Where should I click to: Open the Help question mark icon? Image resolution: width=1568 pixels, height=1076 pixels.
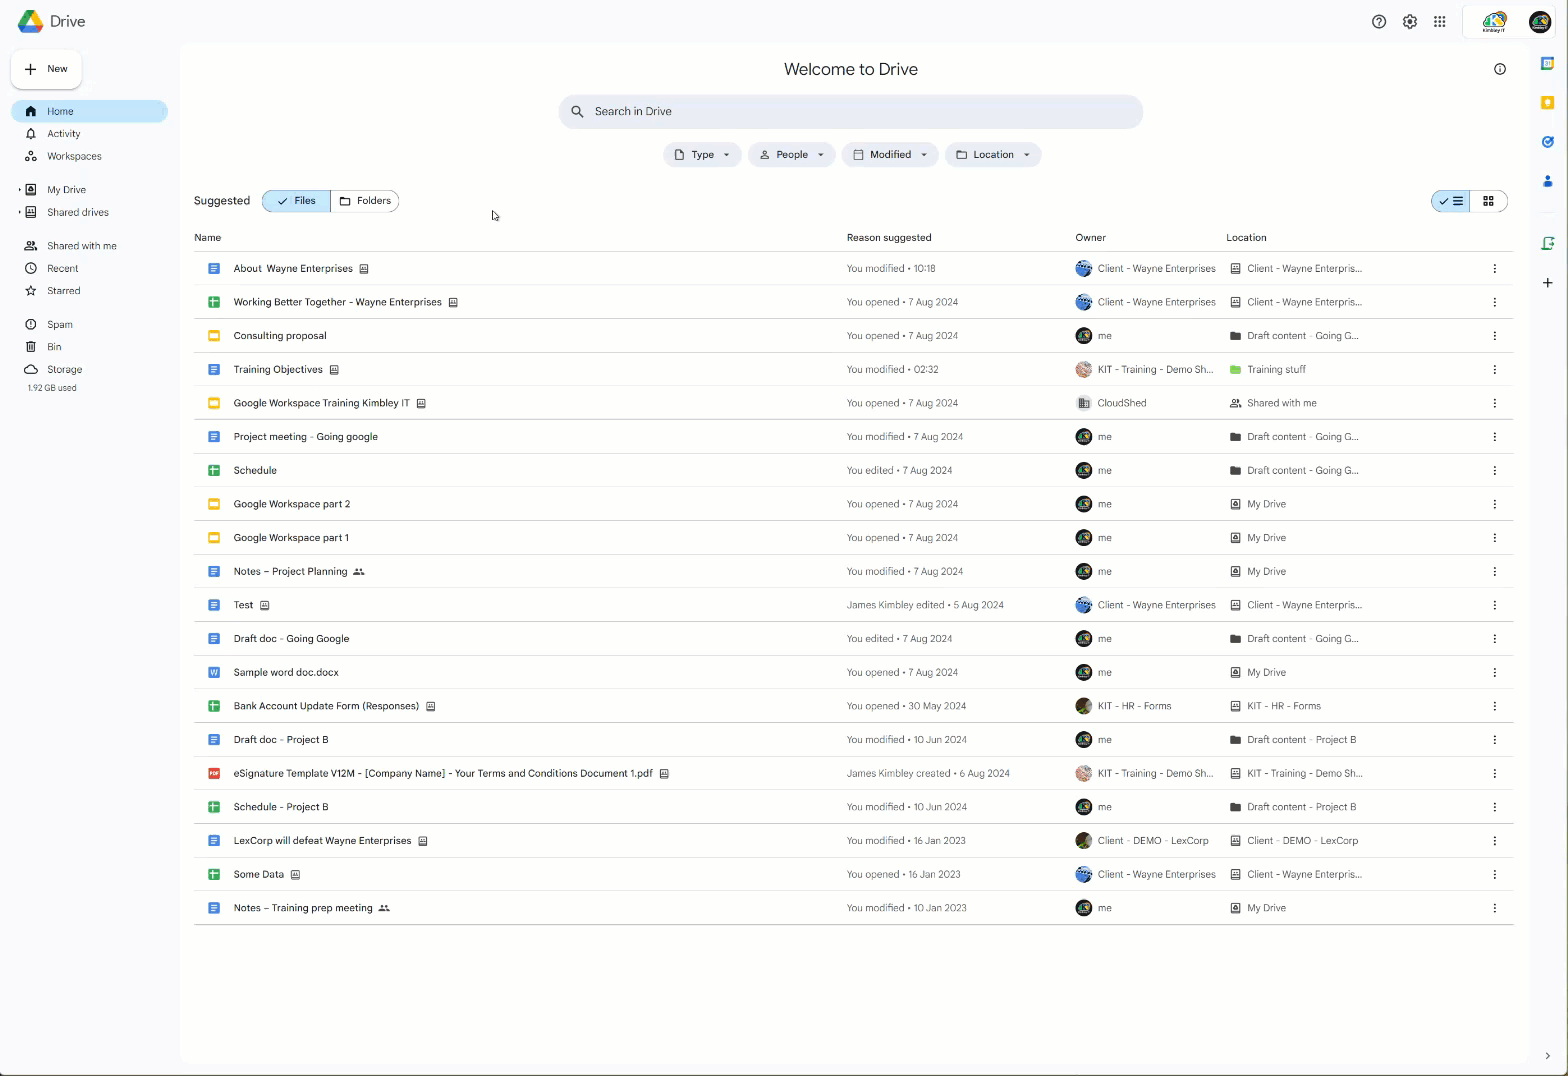1379,21
